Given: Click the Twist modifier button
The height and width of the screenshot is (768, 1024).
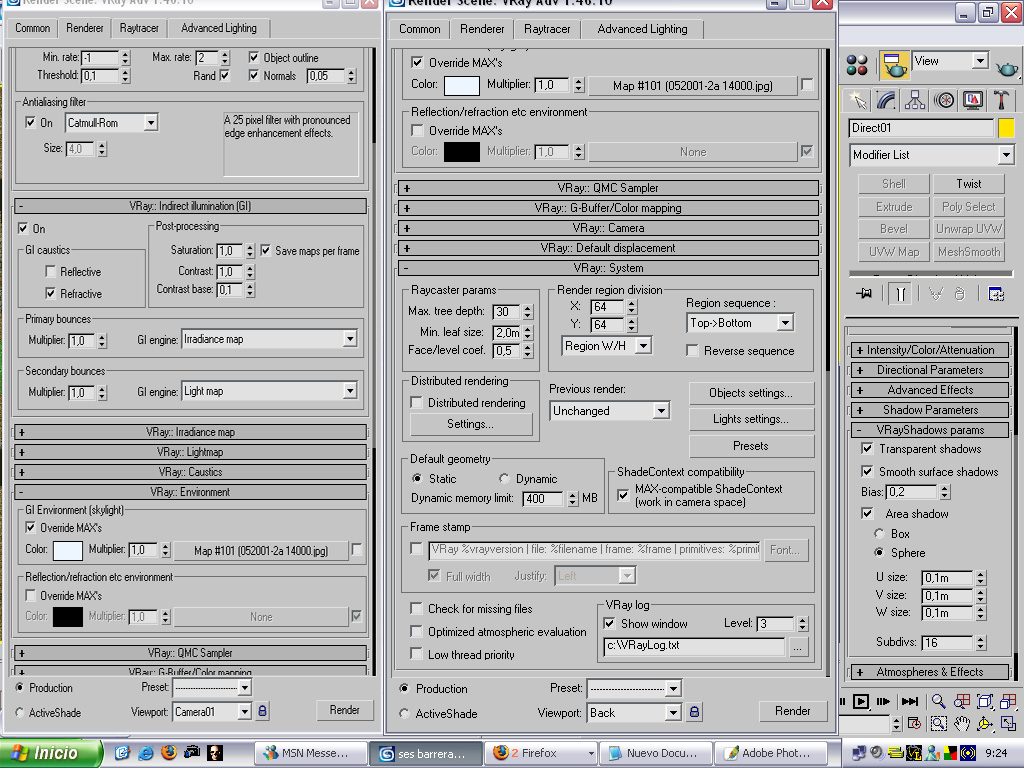Looking at the screenshot, I should [968, 184].
